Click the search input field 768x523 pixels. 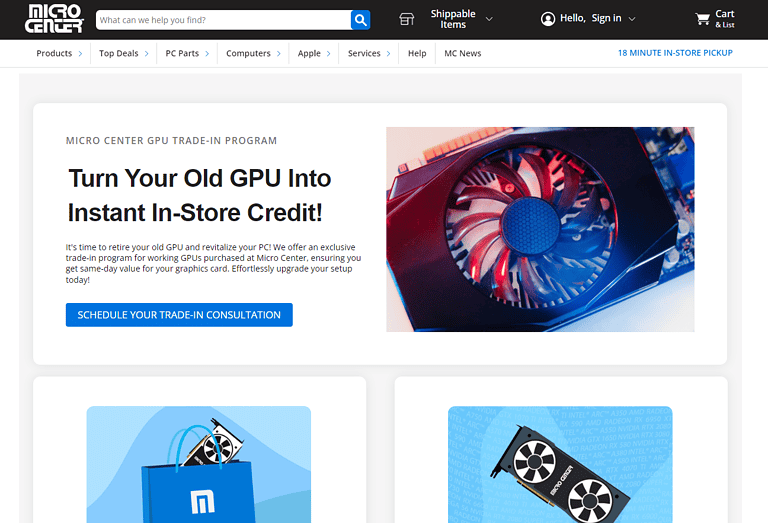click(222, 19)
